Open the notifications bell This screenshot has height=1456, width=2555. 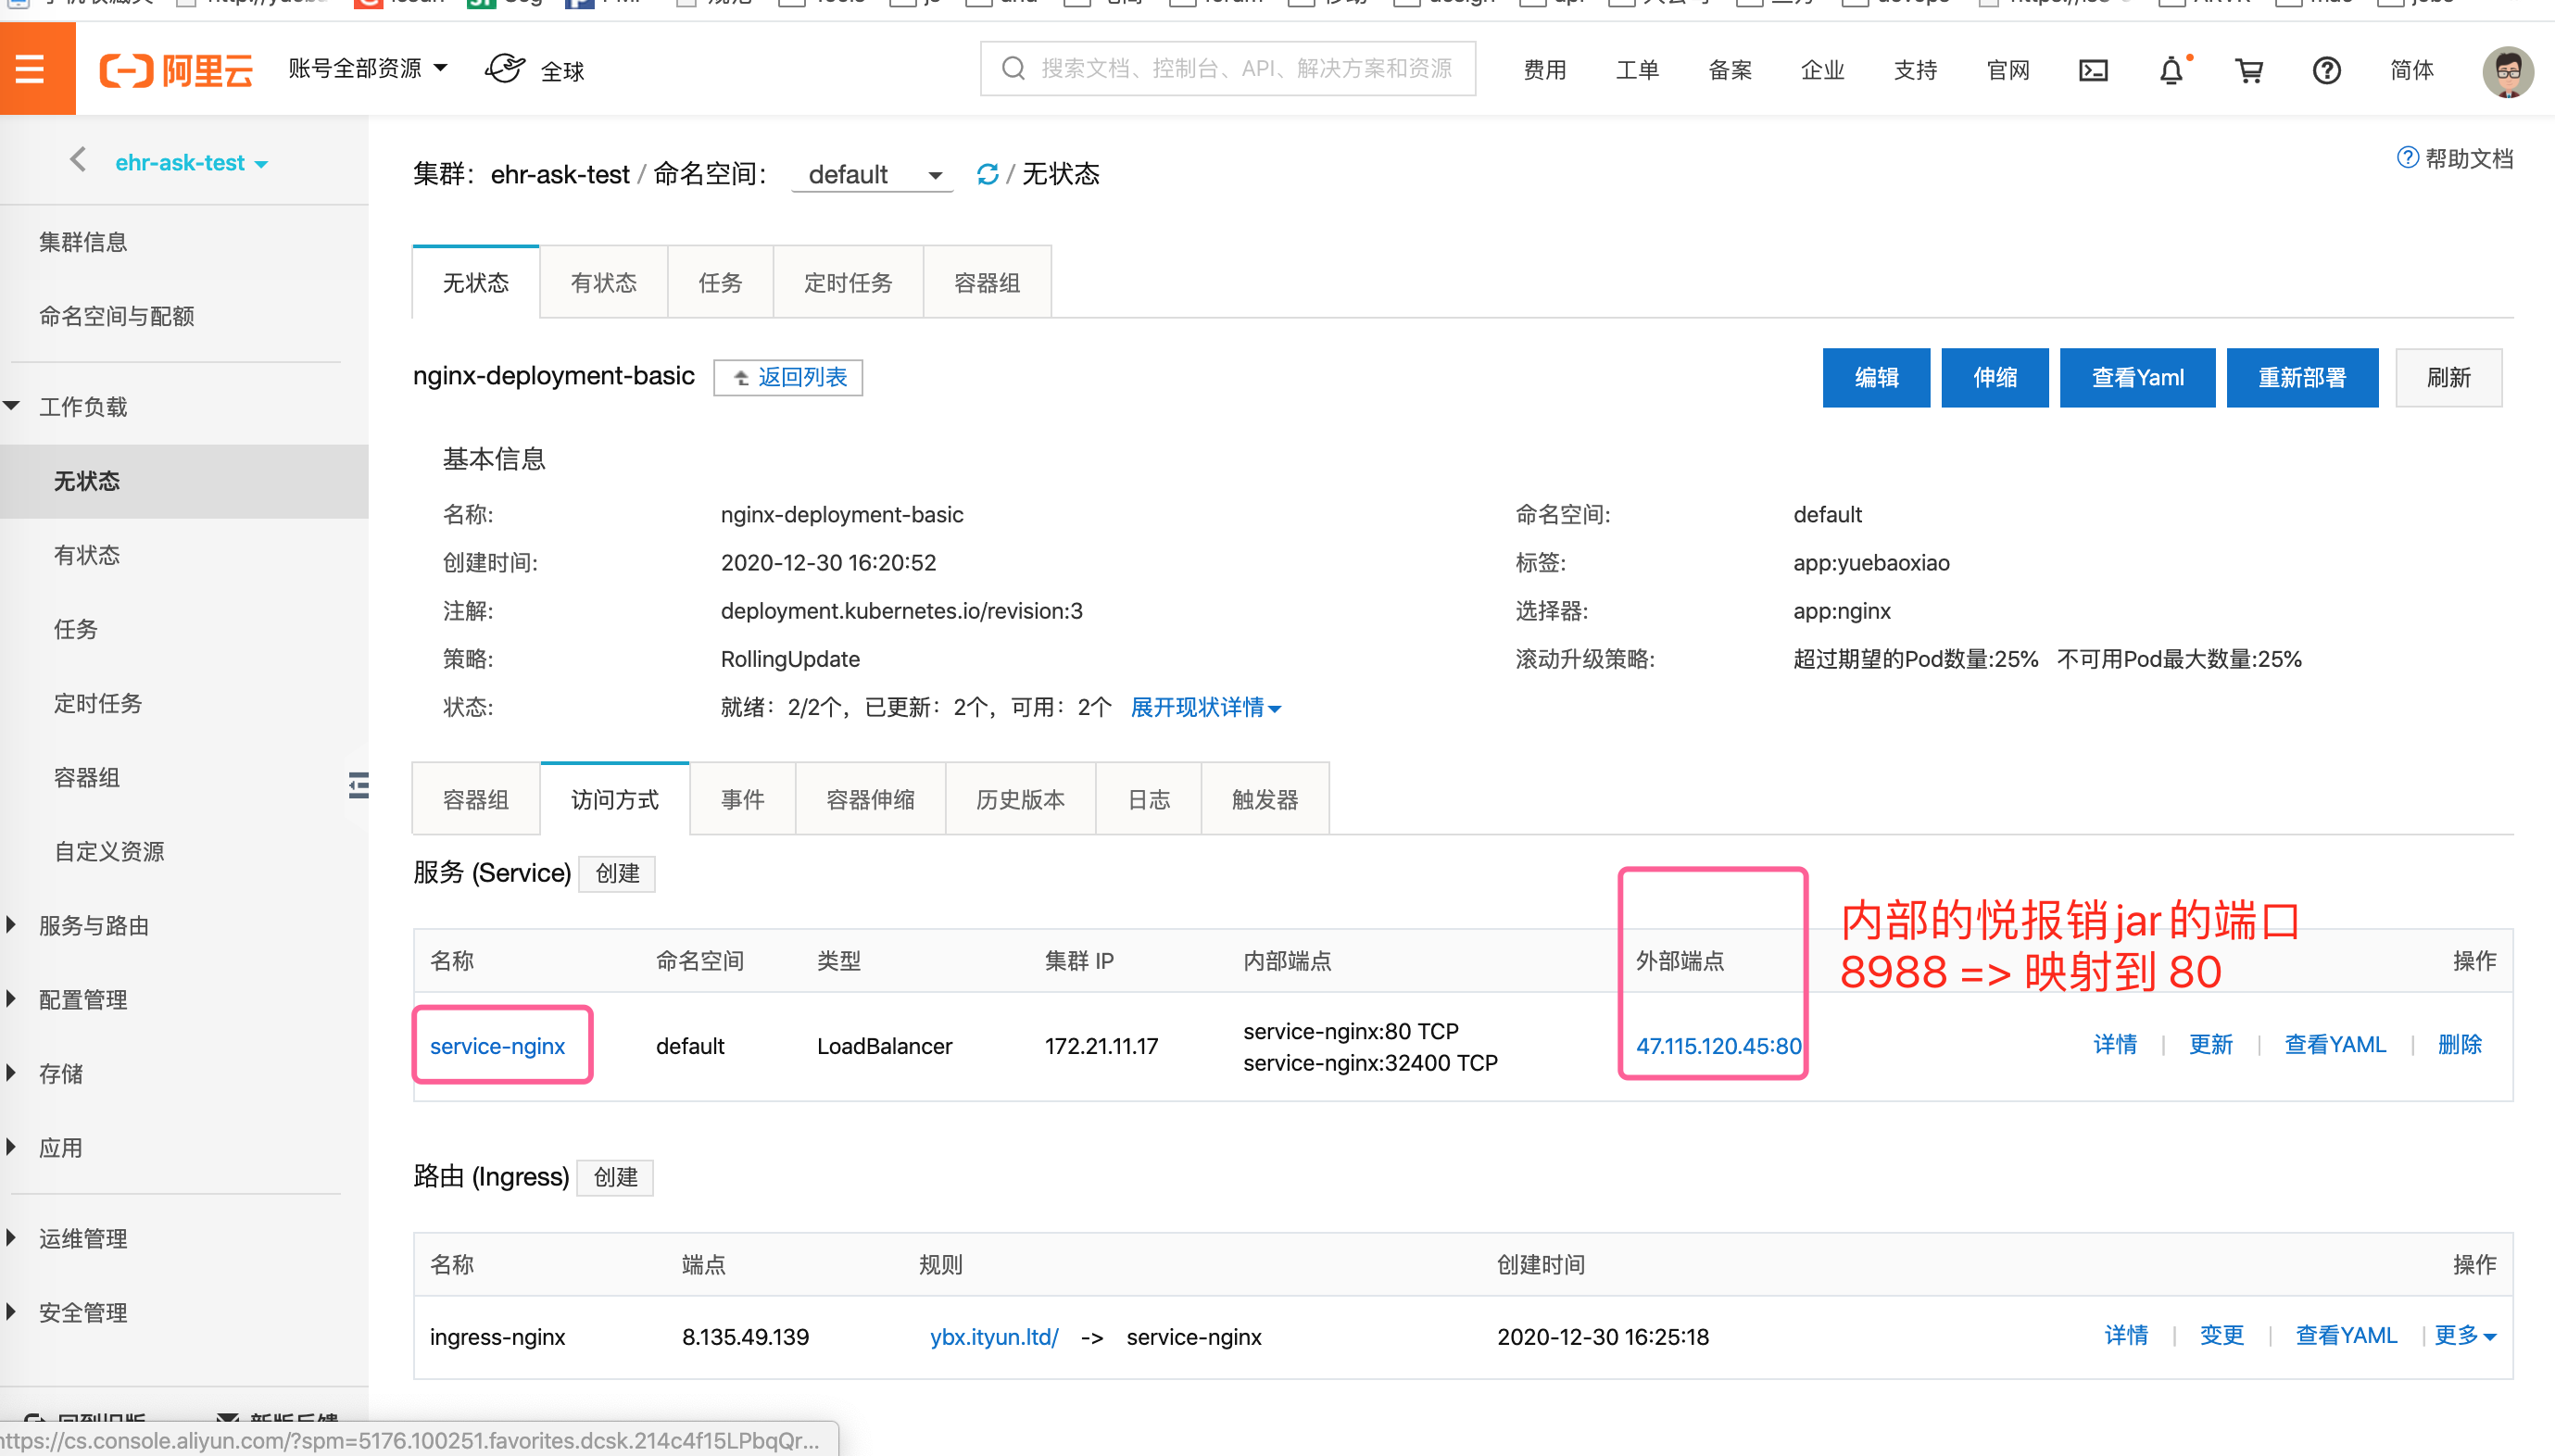pyautogui.click(x=2170, y=70)
